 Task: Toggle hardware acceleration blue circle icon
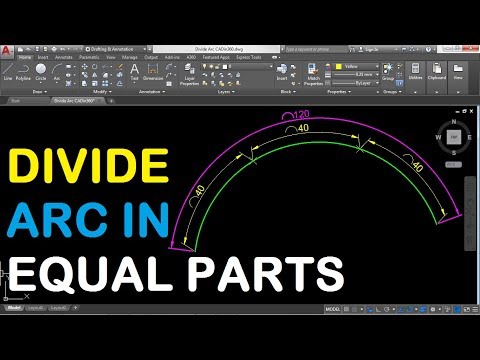458,309
